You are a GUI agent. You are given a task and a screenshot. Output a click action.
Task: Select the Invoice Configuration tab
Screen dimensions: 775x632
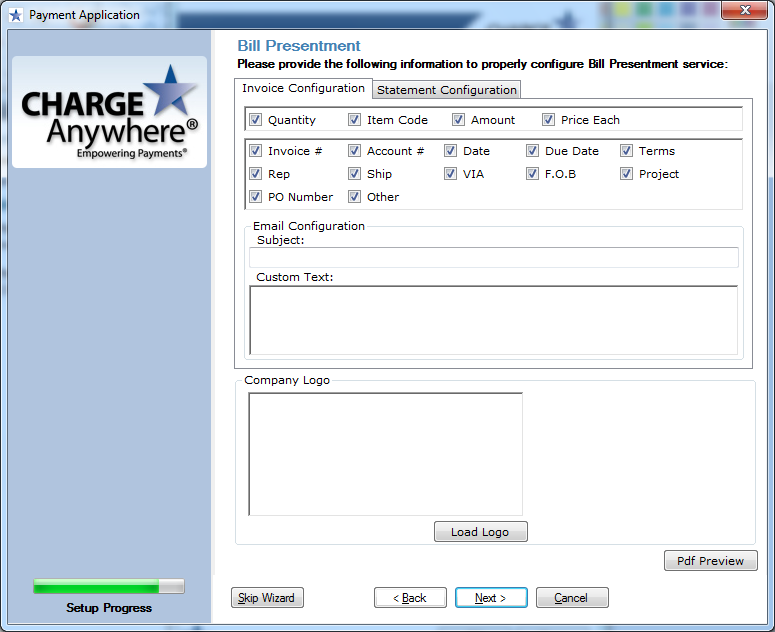tap(304, 89)
